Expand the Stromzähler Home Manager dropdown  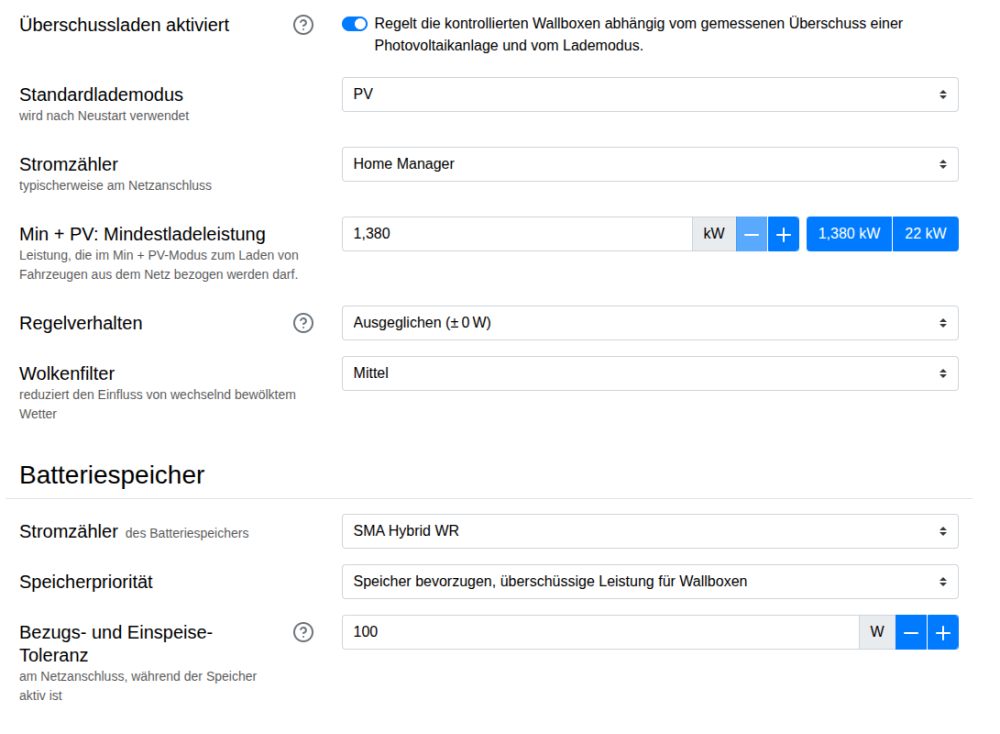(x=650, y=164)
